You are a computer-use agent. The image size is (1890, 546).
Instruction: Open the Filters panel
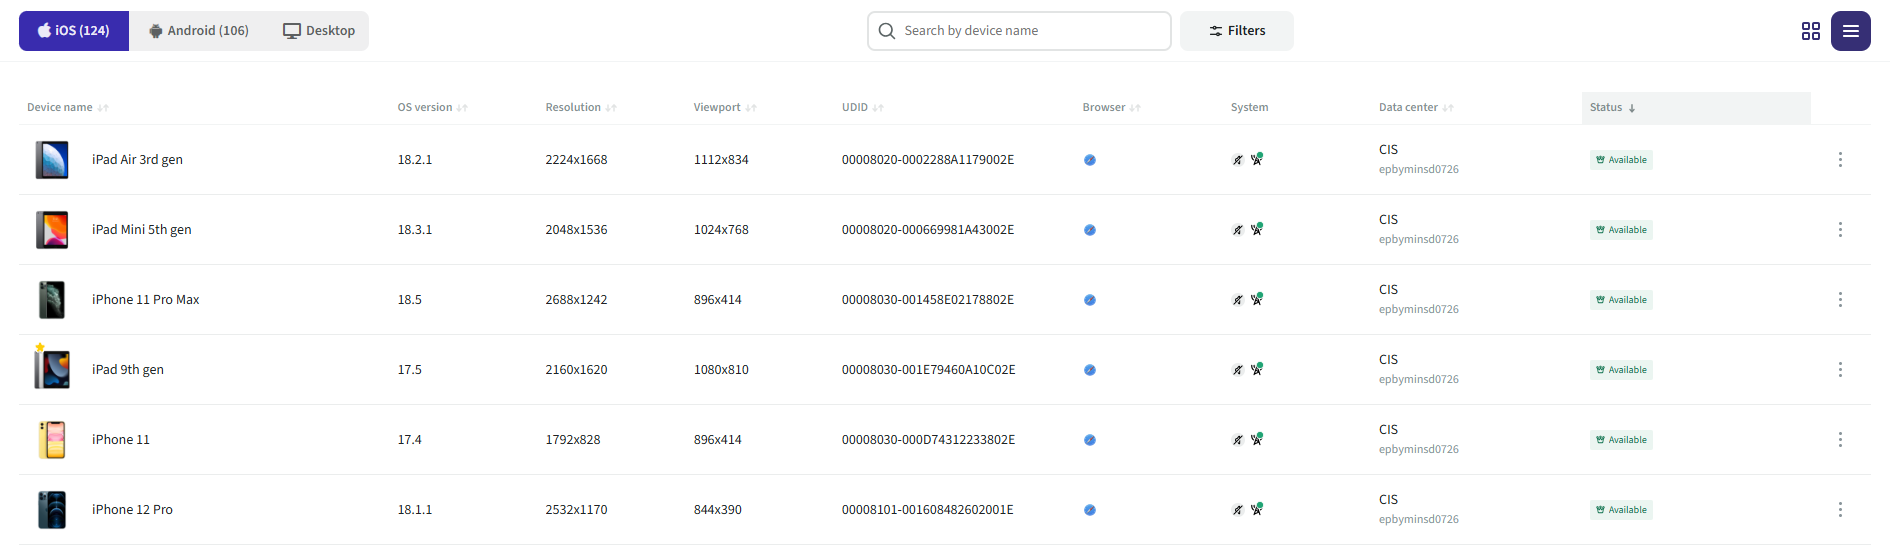1237,31
